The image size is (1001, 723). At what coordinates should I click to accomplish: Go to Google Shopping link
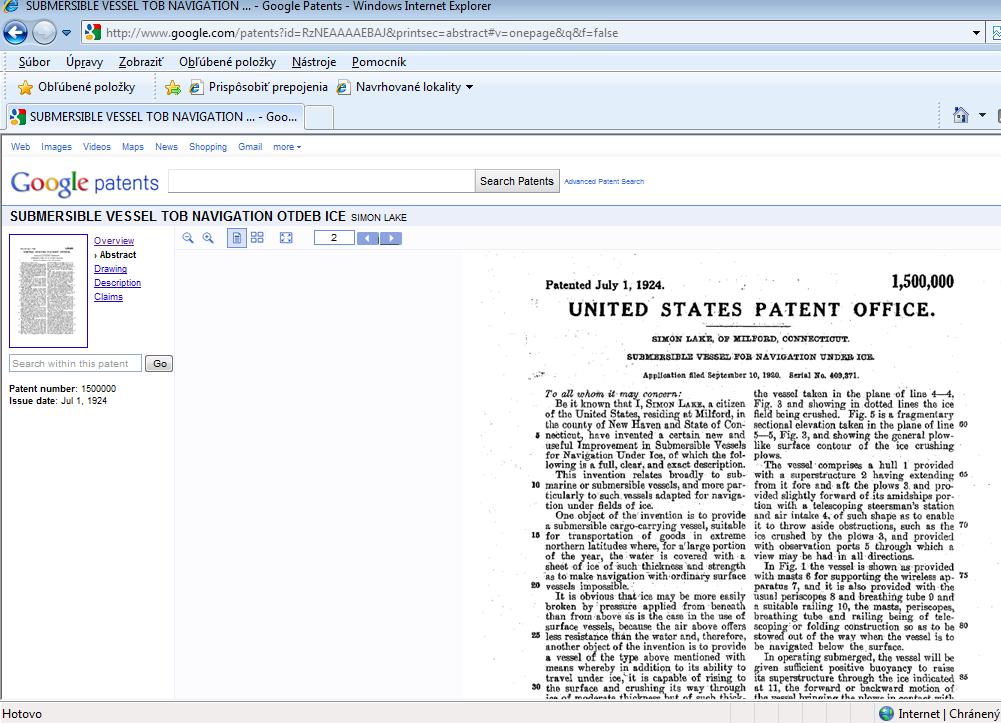tap(207, 147)
